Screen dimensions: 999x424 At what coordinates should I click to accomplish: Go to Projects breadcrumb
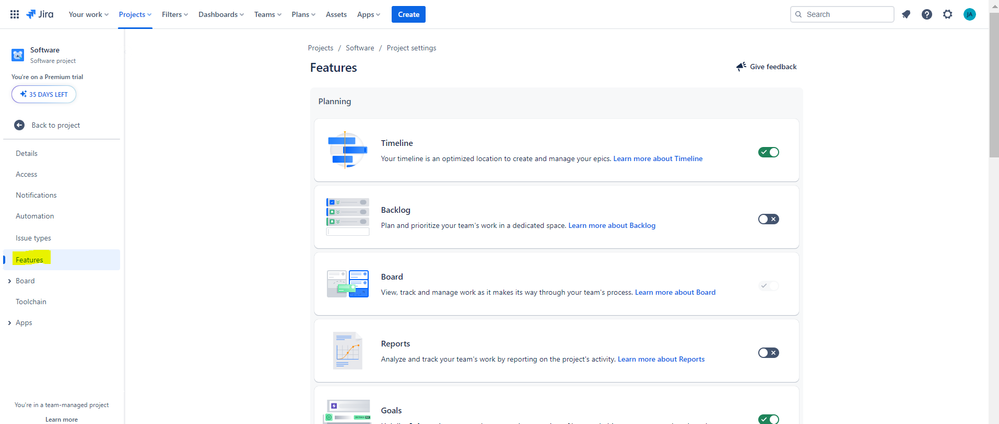coord(320,48)
